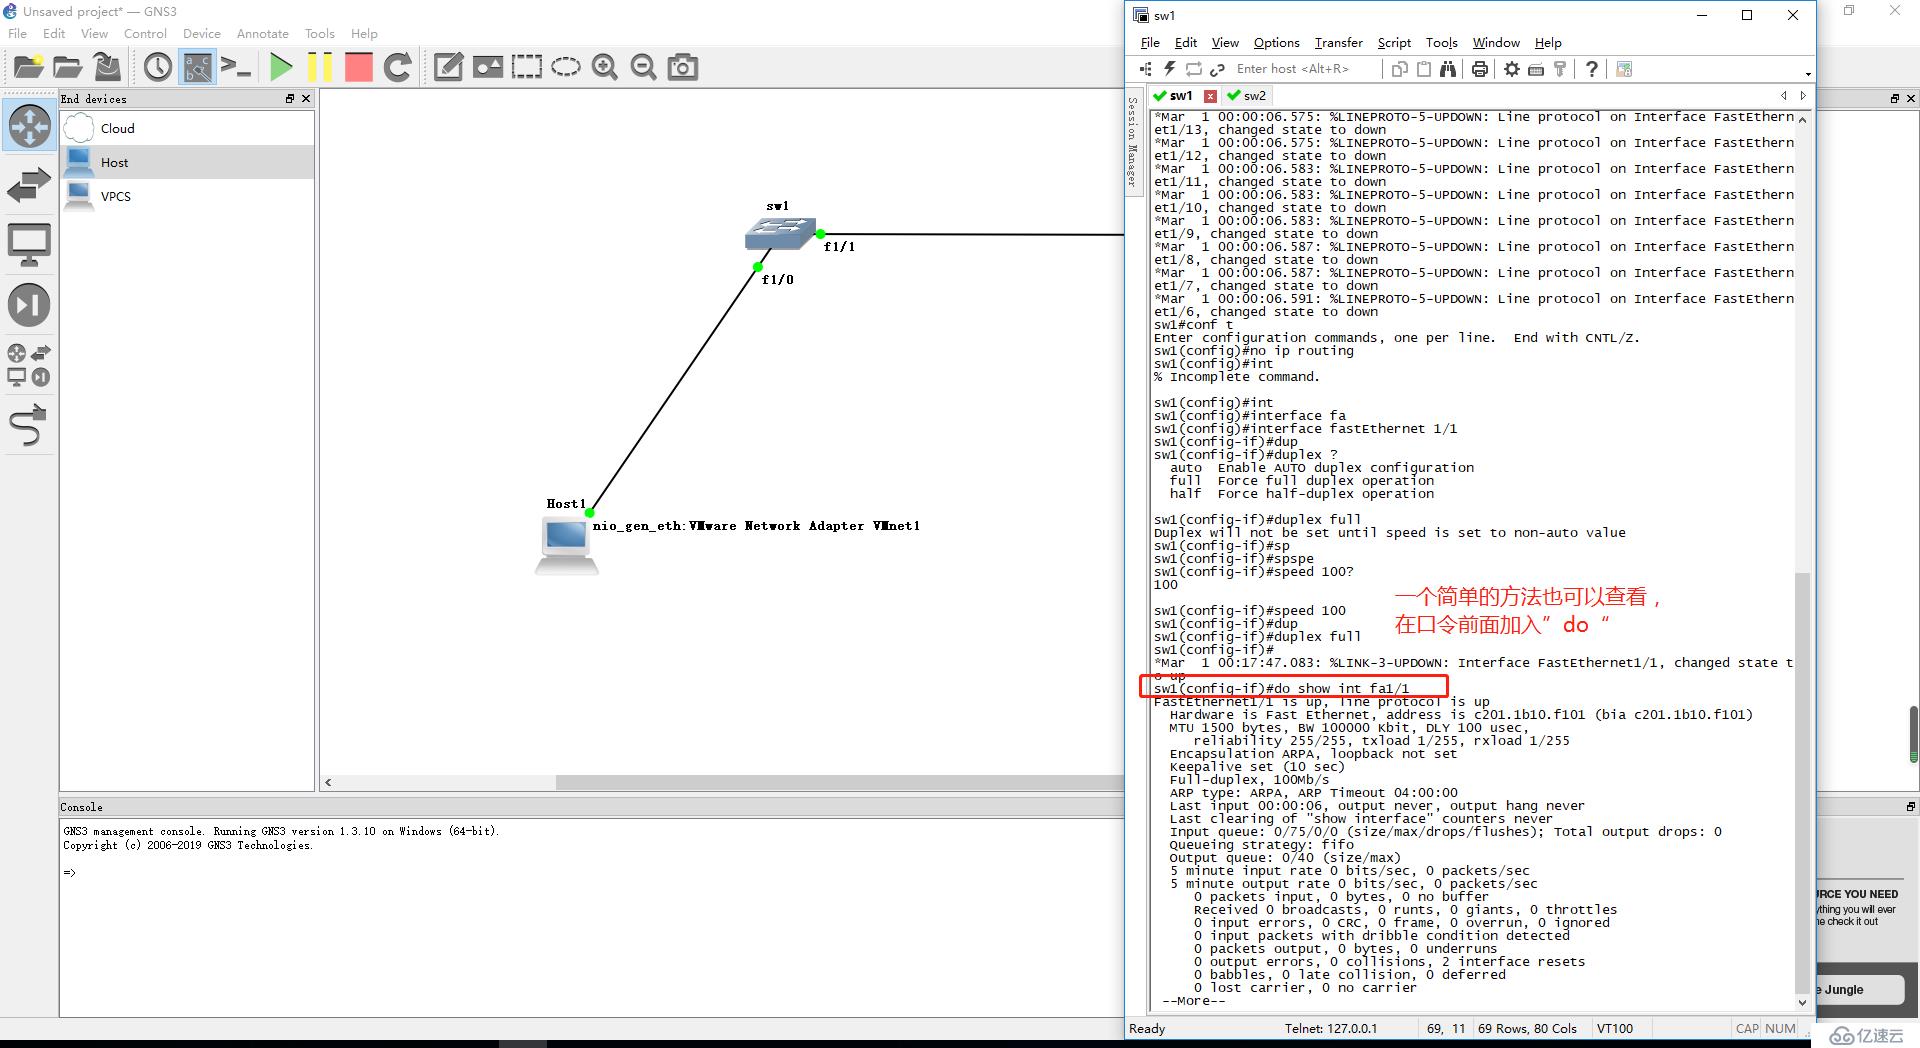Select the Add a note tool
This screenshot has height=1048, width=1920.
(x=448, y=67)
